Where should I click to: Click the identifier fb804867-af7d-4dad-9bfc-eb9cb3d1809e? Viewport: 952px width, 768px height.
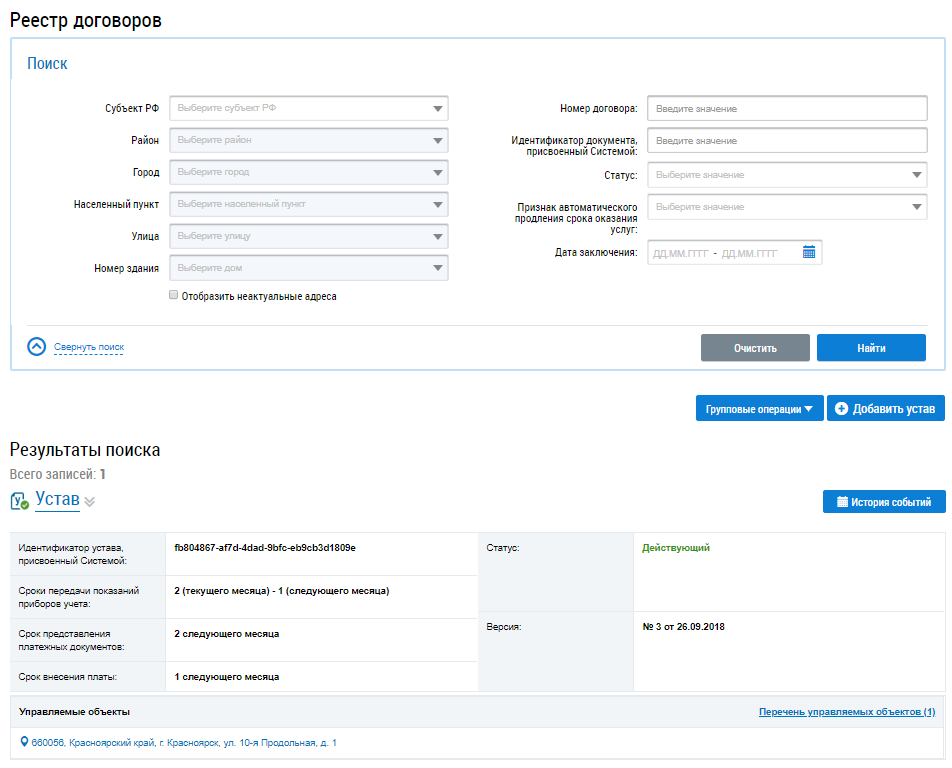click(265, 548)
